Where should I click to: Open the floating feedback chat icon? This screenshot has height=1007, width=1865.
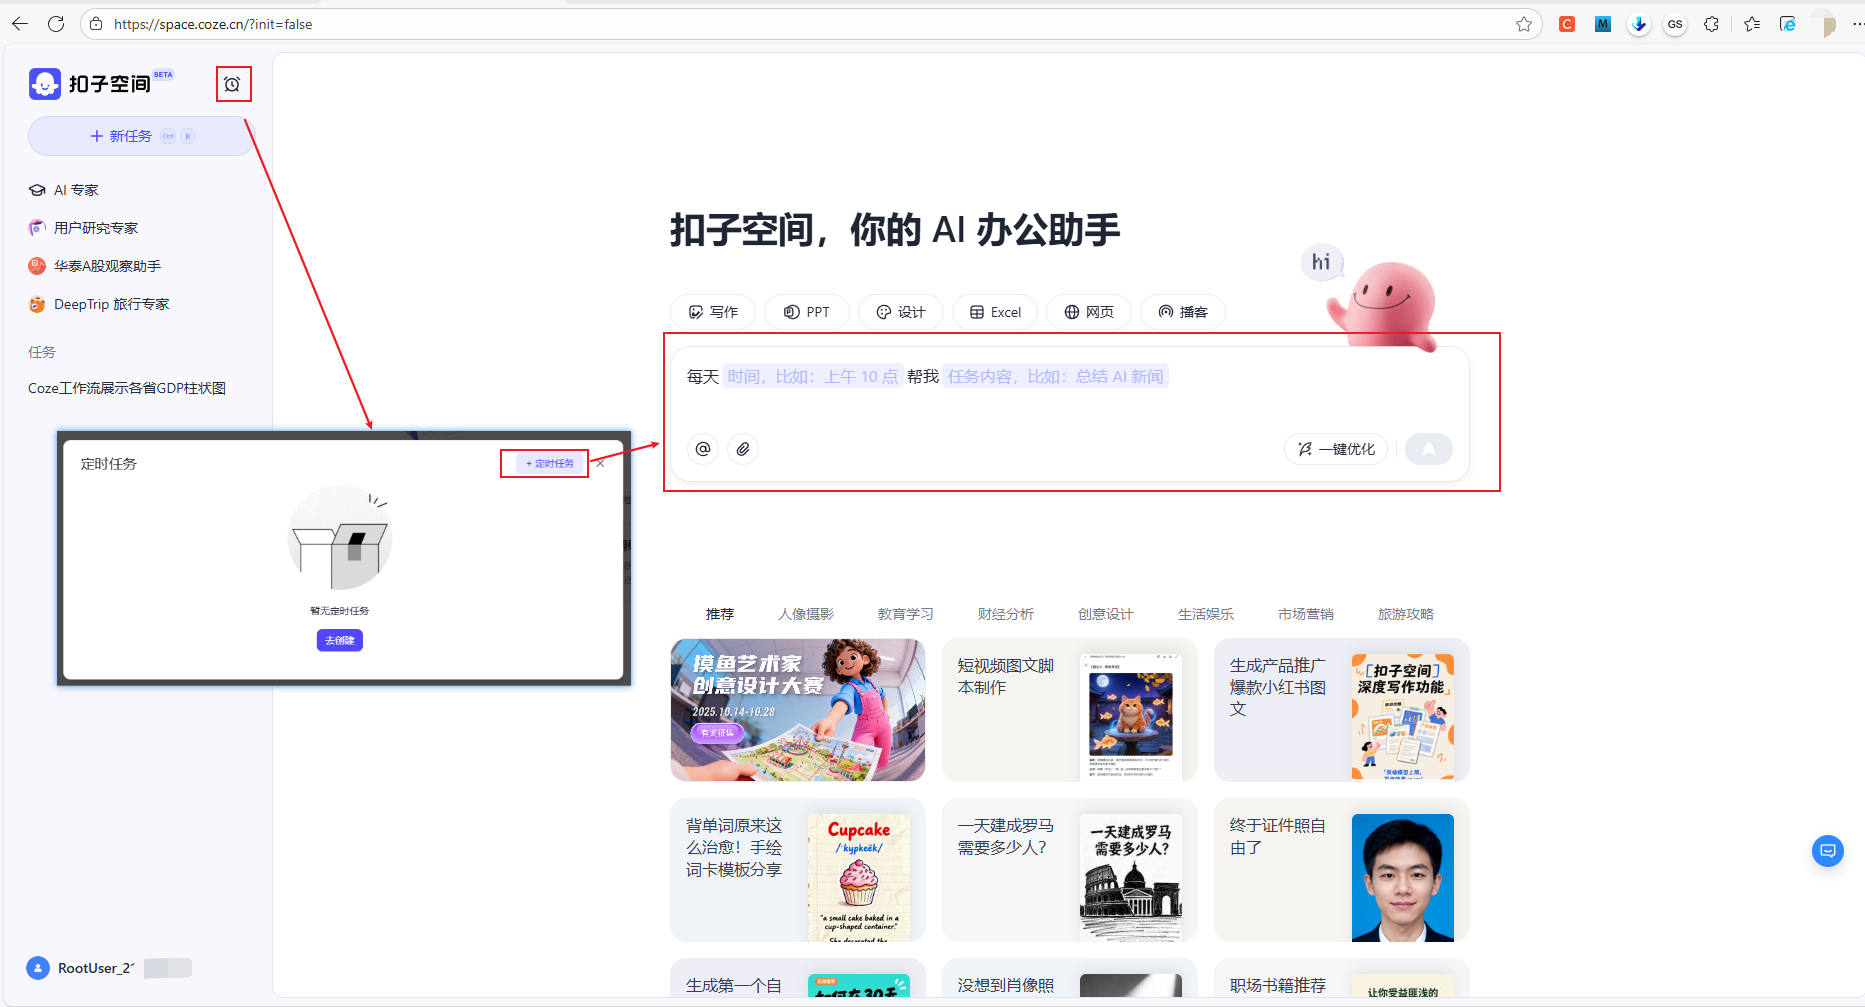click(x=1828, y=851)
